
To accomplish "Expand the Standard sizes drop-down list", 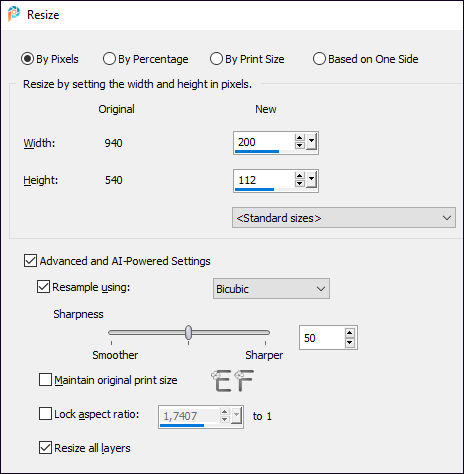I will coord(344,218).
